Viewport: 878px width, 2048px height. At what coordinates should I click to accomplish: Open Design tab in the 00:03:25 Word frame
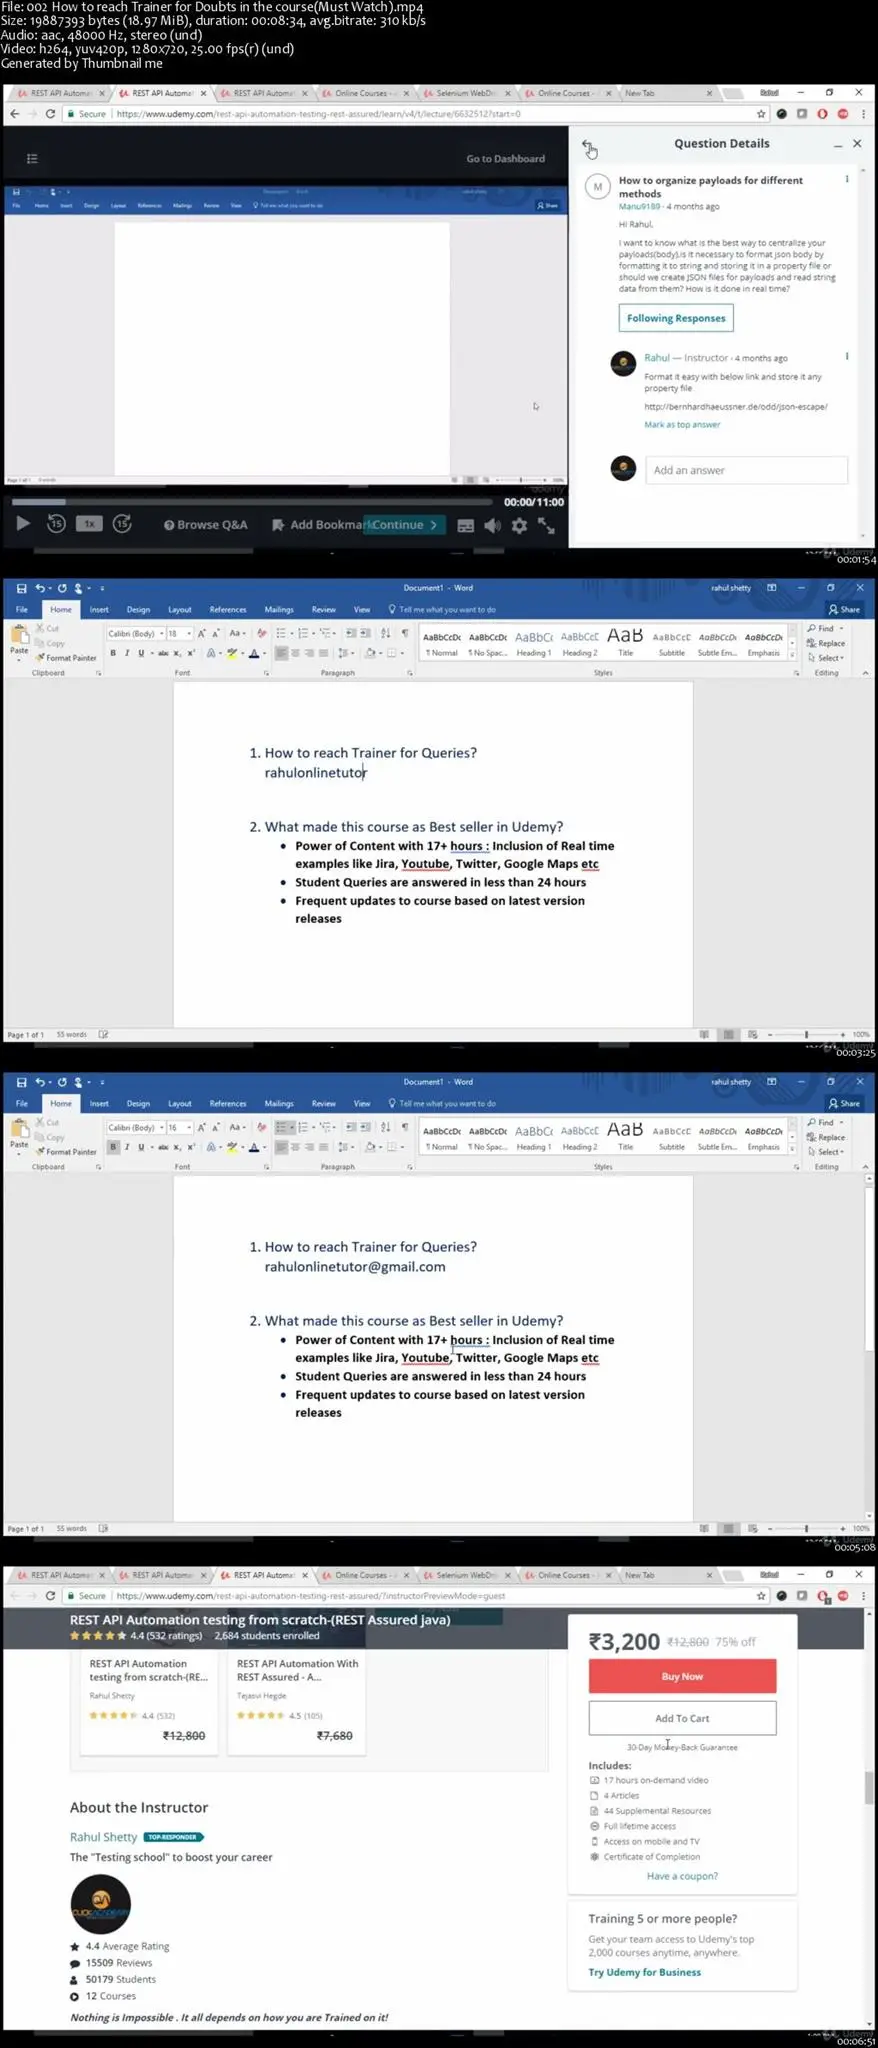point(138,609)
